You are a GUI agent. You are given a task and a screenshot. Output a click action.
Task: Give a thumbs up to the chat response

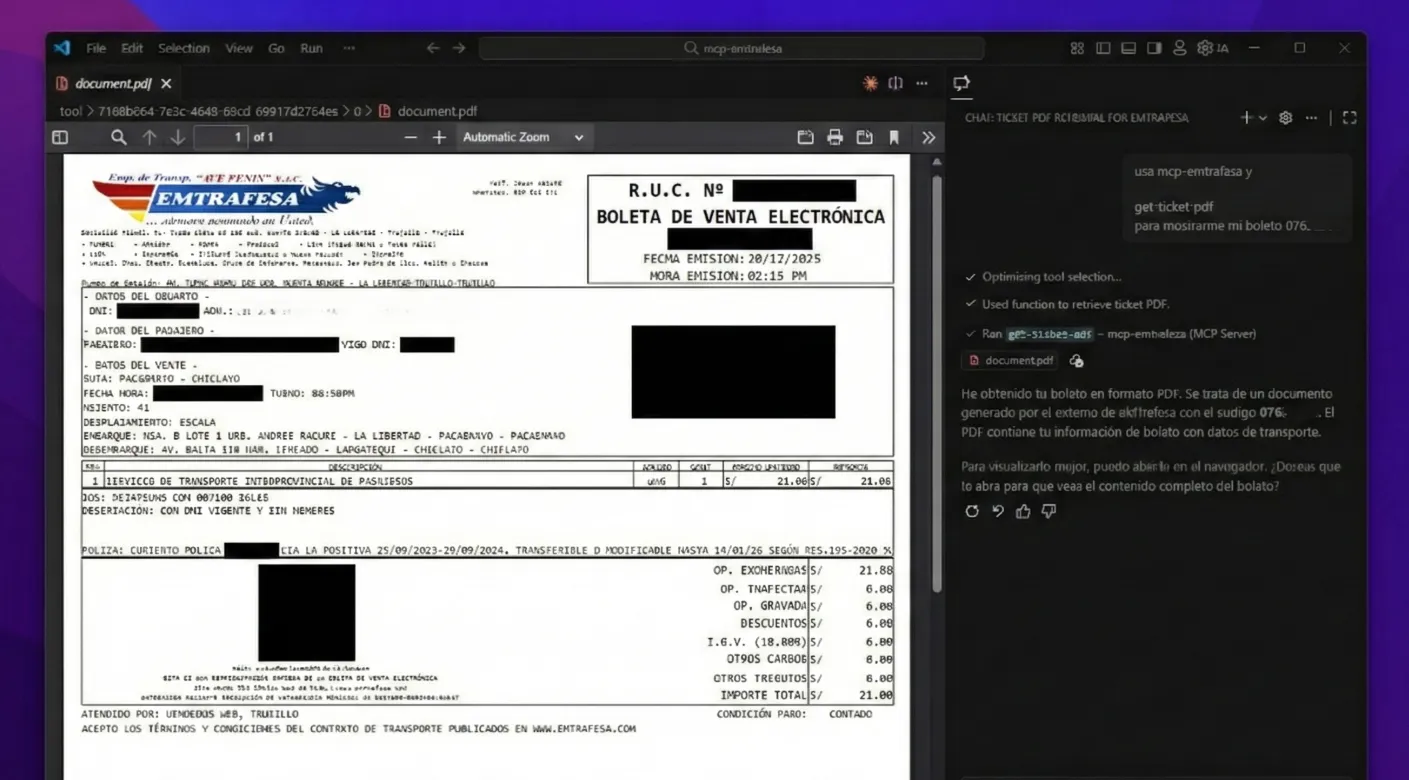click(x=1022, y=511)
